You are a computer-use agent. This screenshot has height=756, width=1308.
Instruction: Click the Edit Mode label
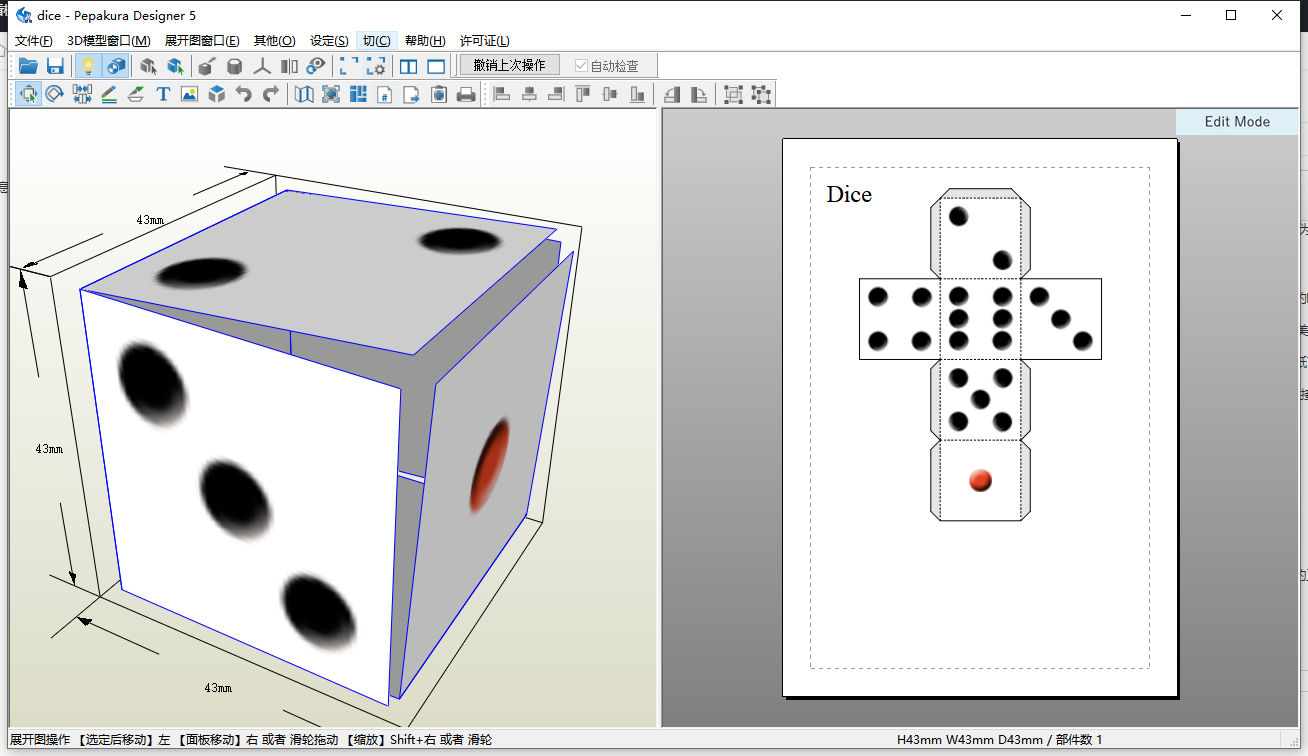click(1237, 121)
